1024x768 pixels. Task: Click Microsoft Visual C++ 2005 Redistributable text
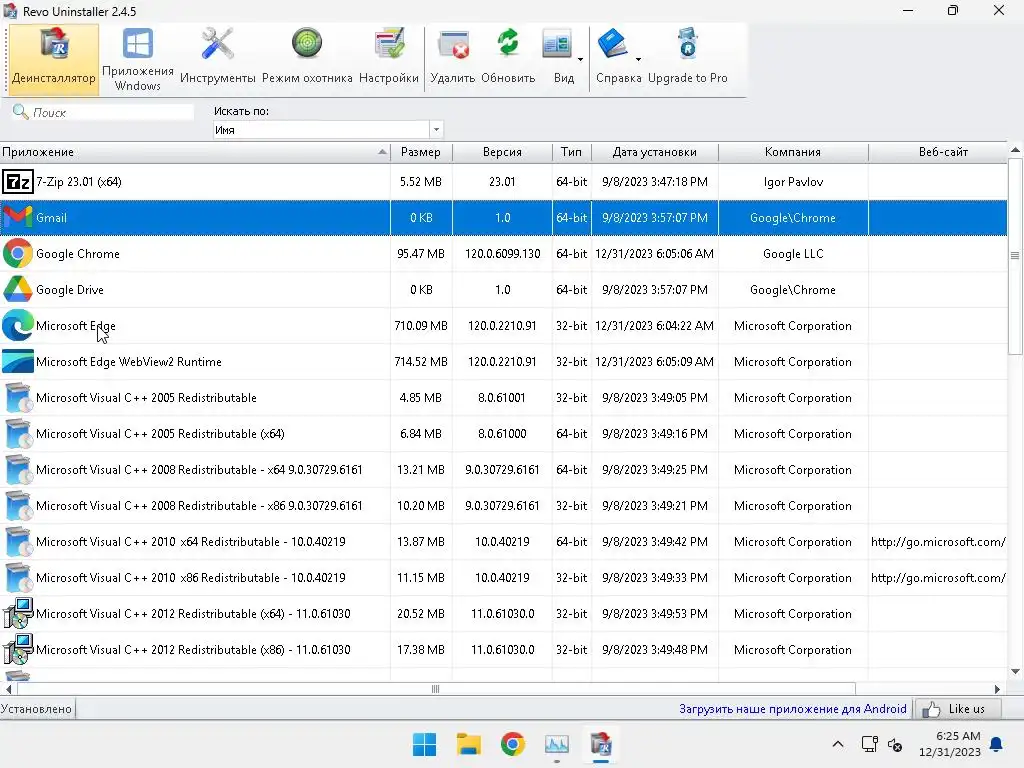146,398
